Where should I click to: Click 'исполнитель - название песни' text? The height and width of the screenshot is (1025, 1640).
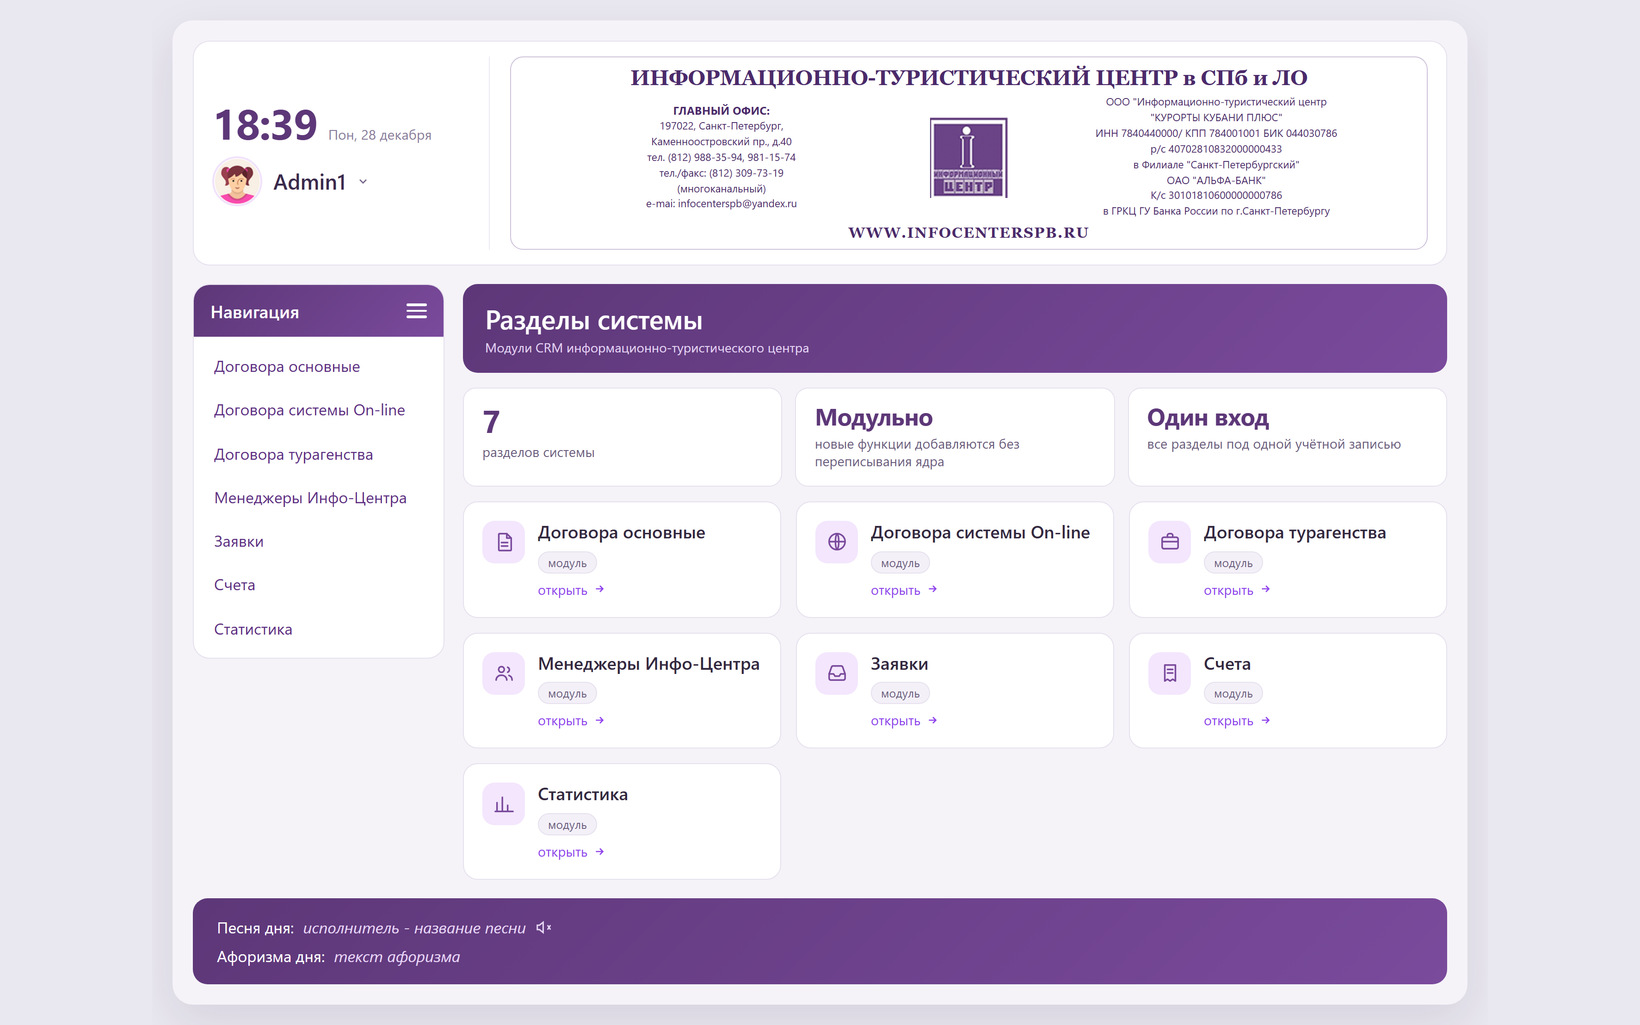click(x=414, y=928)
